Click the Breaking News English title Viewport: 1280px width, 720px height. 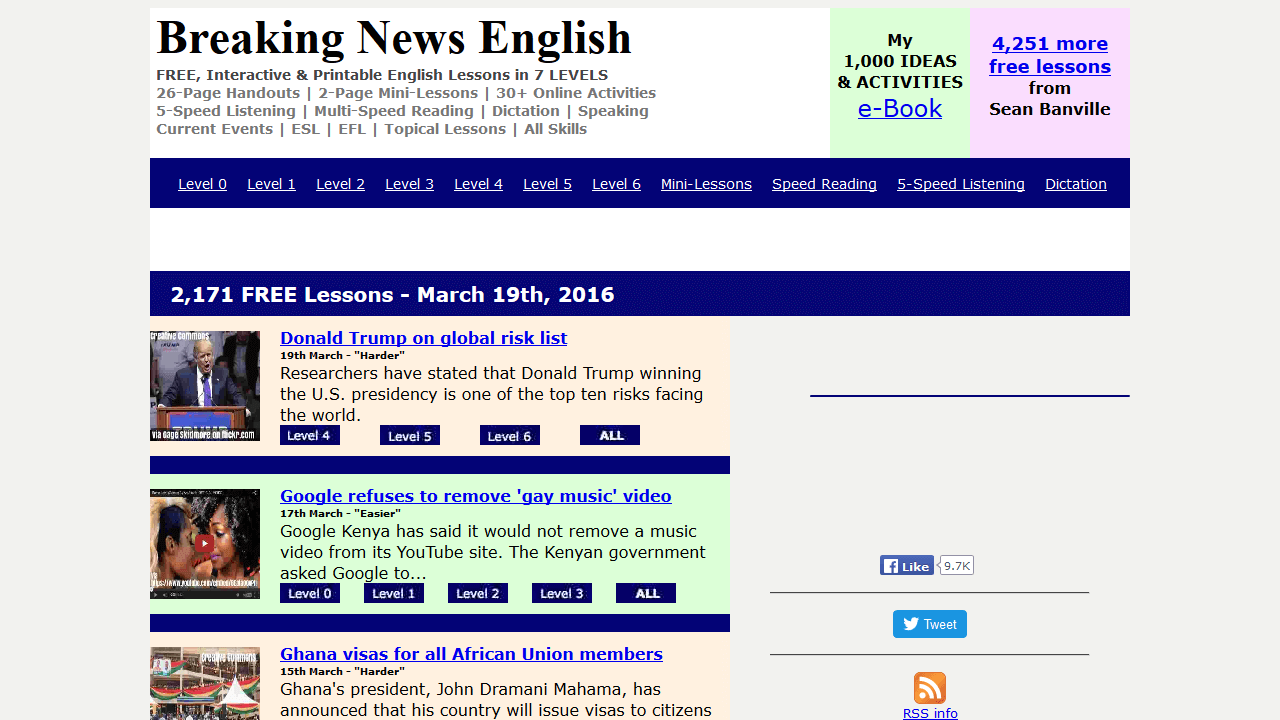[394, 38]
